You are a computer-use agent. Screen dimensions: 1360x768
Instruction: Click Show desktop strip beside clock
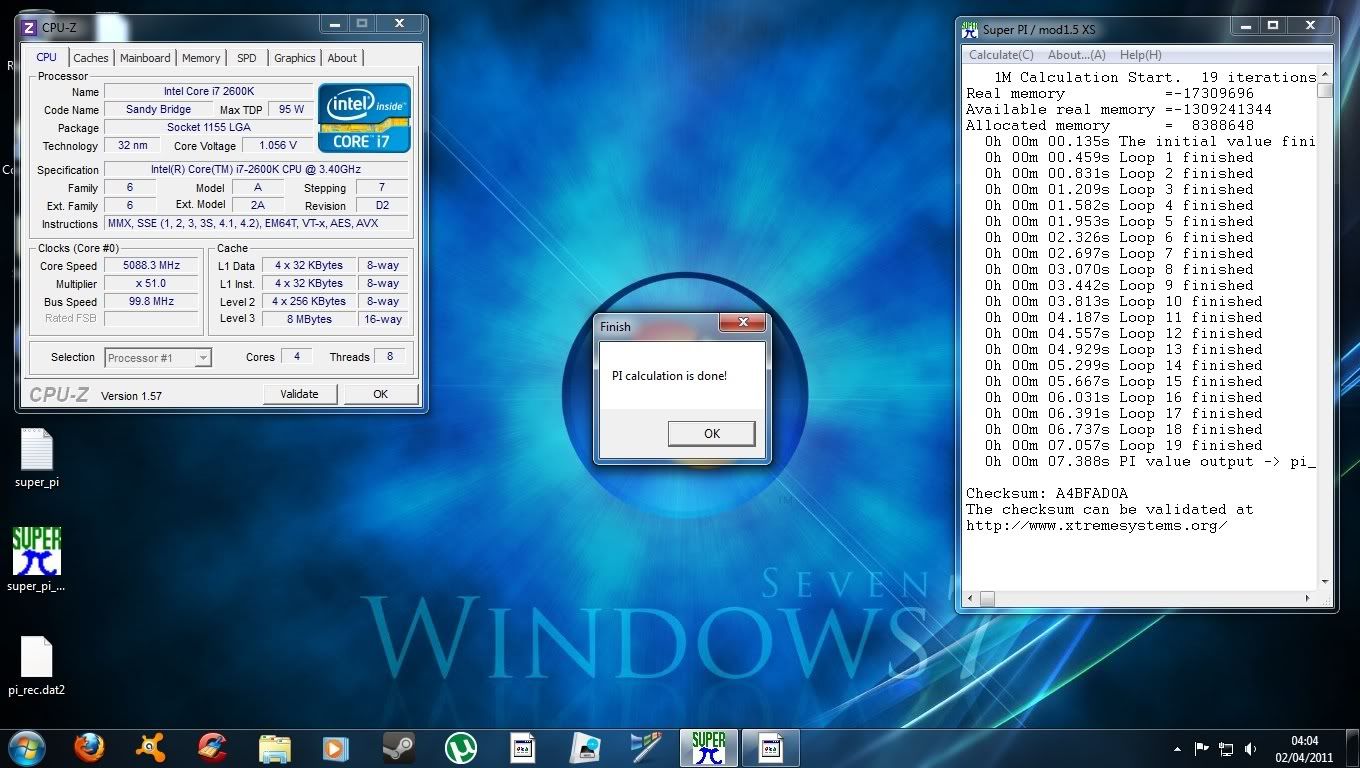pyautogui.click(x=1352, y=748)
